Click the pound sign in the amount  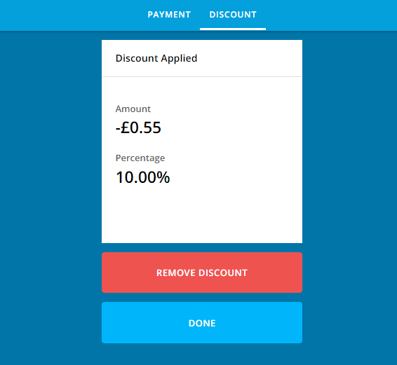(125, 128)
